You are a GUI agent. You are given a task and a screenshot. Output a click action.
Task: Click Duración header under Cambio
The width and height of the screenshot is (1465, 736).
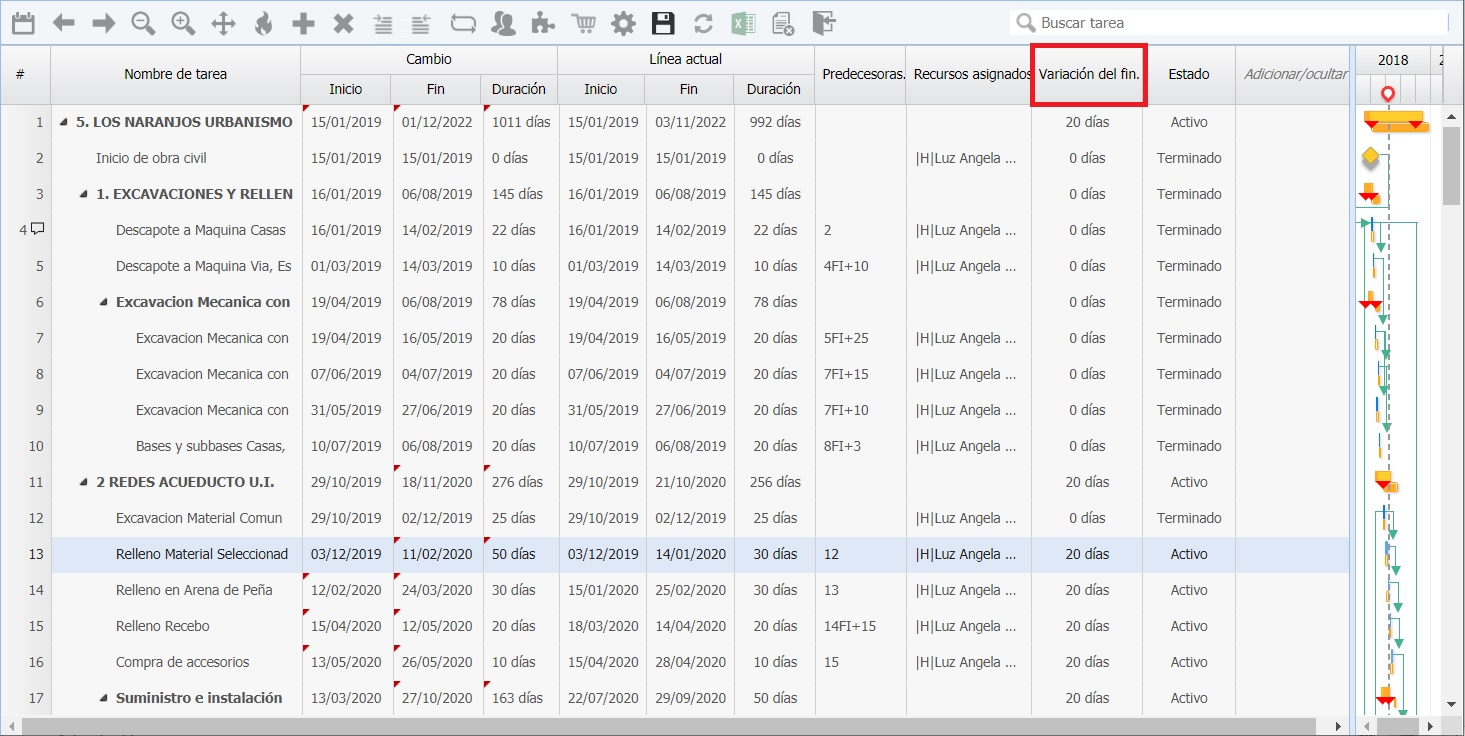518,89
